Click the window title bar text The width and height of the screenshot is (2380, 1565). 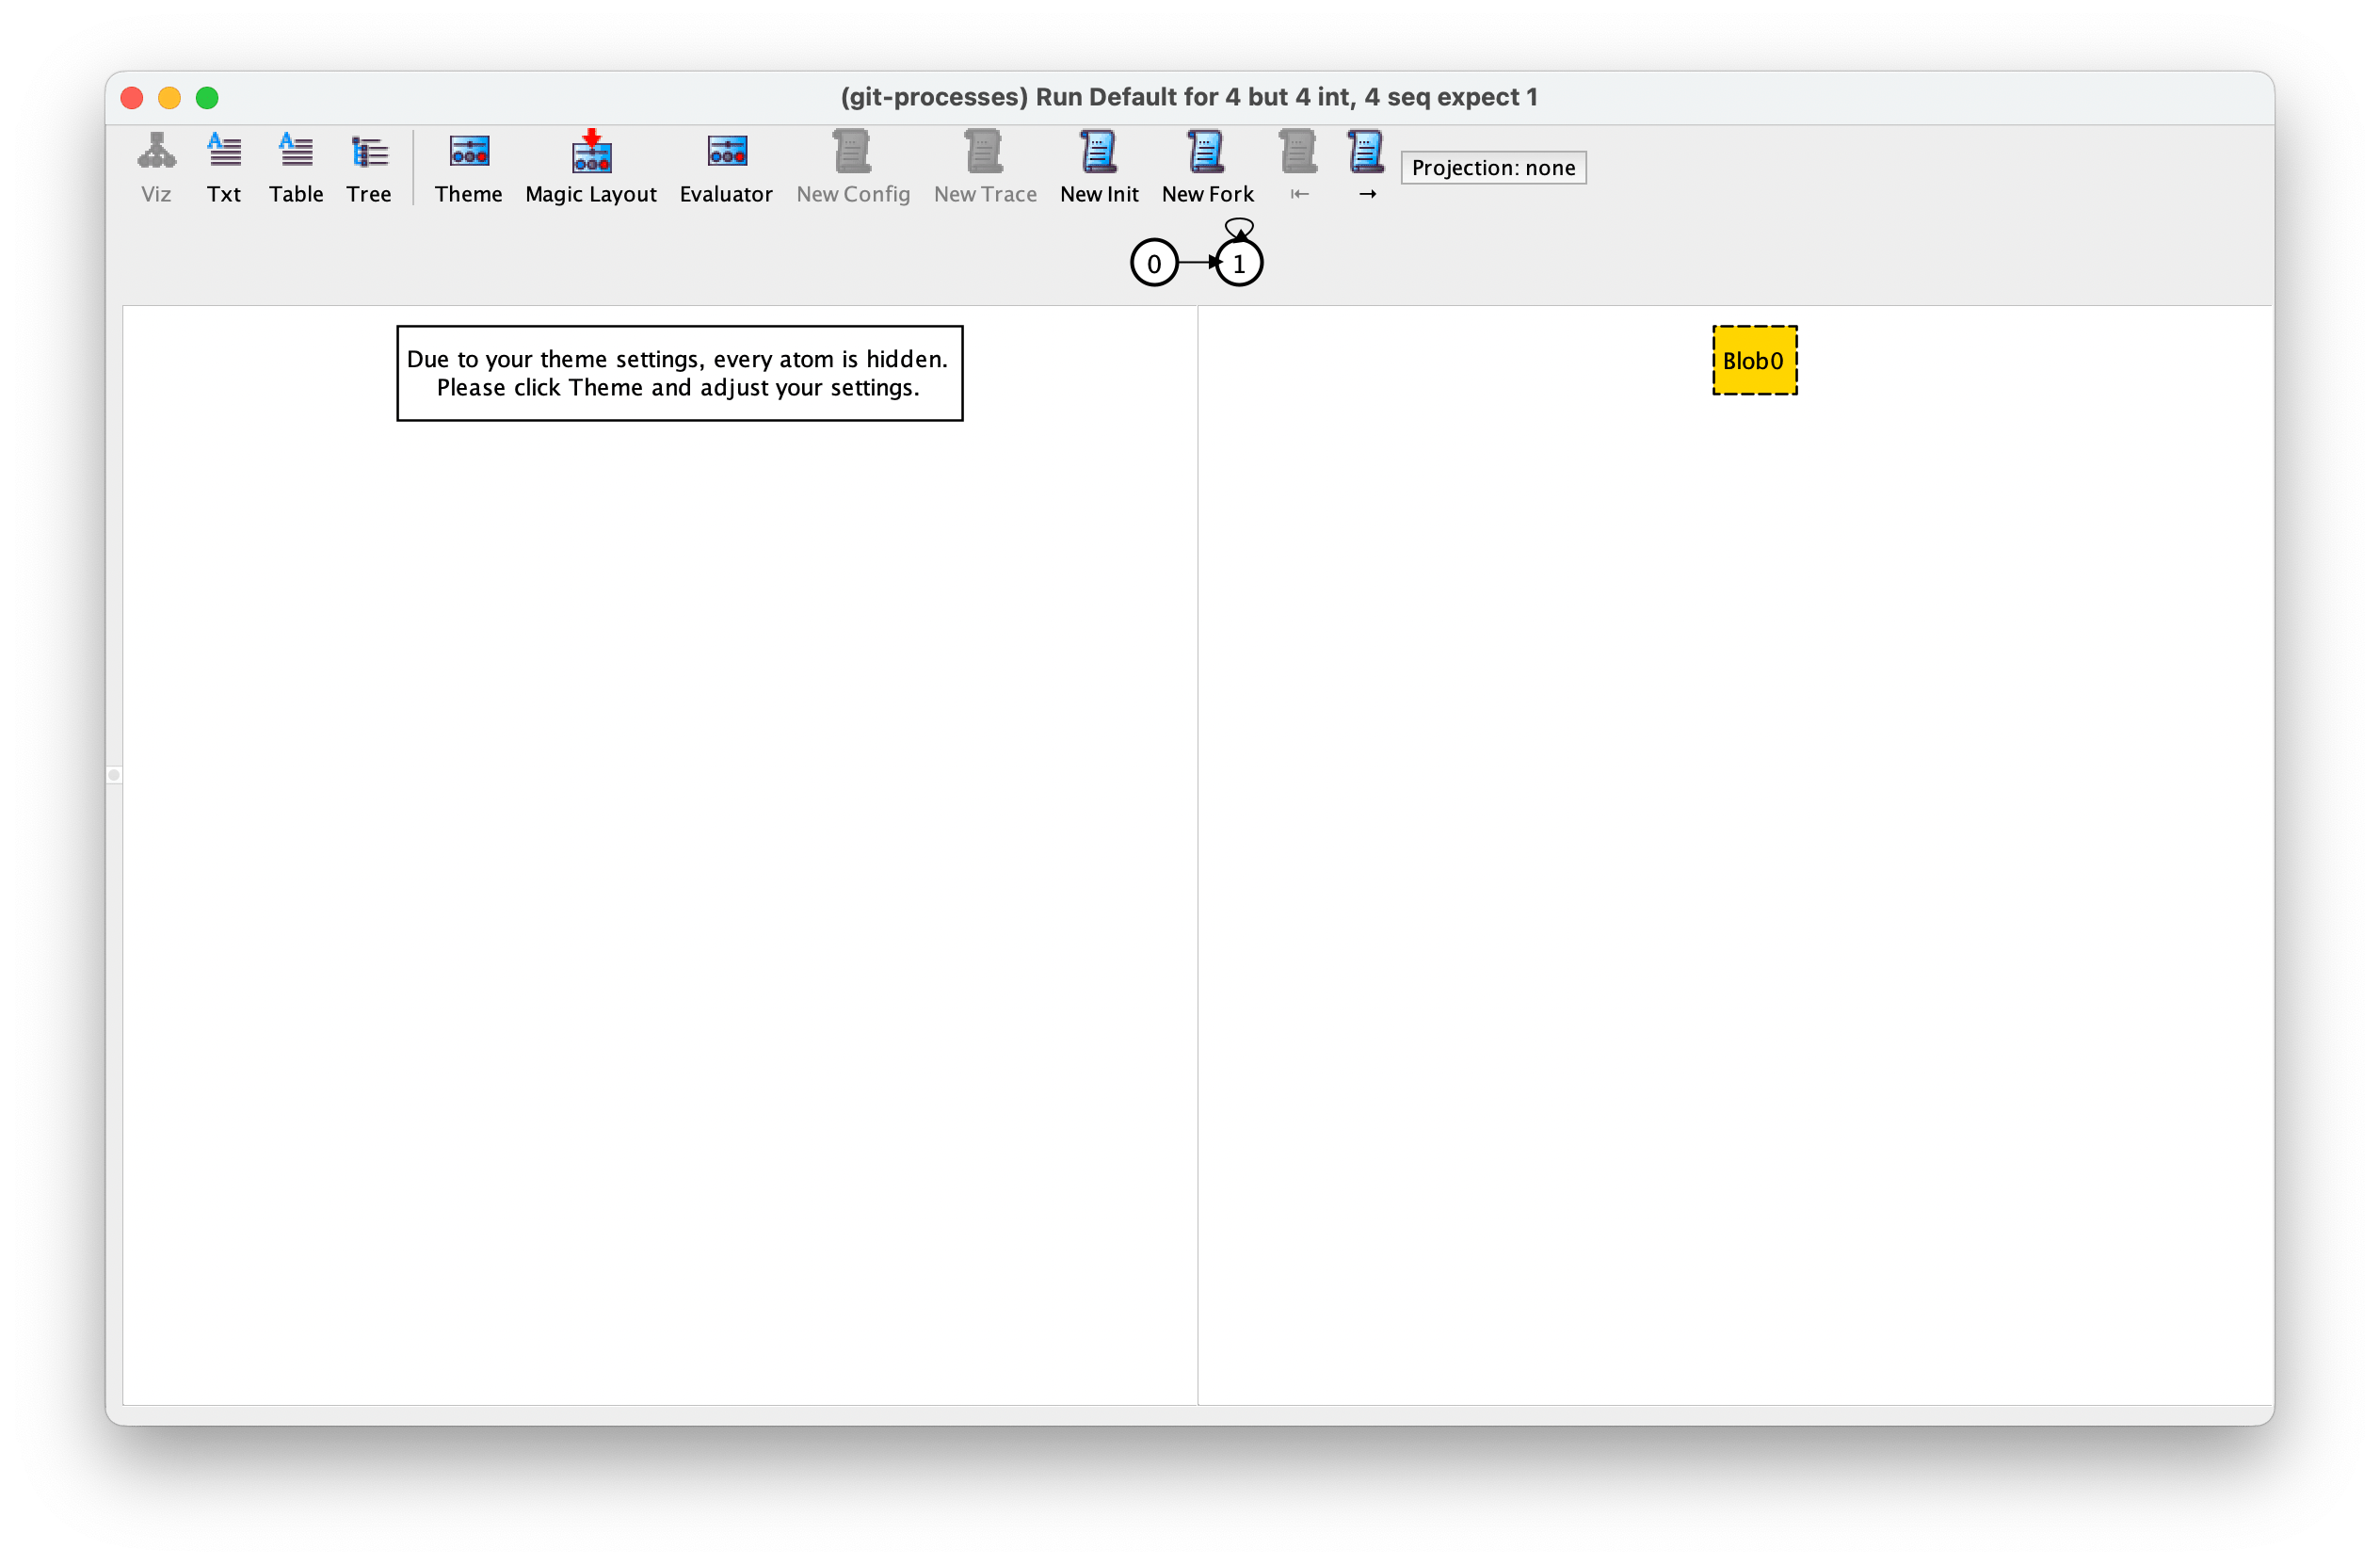point(1189,97)
